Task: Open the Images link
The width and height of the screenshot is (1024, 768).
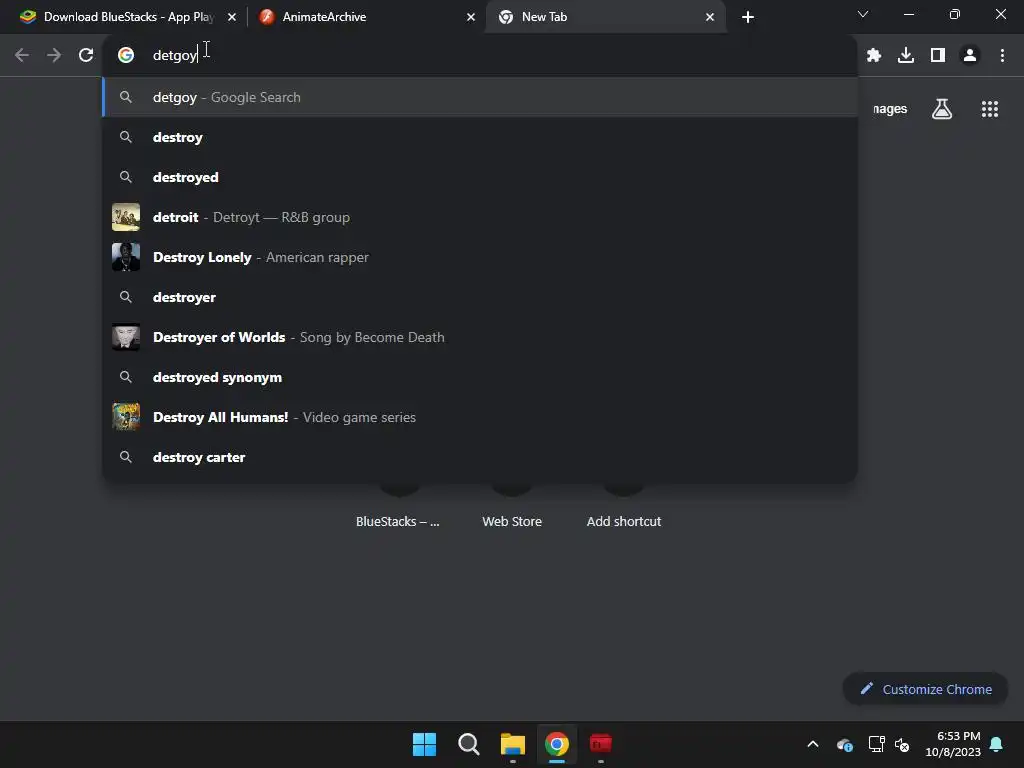Action: [890, 109]
